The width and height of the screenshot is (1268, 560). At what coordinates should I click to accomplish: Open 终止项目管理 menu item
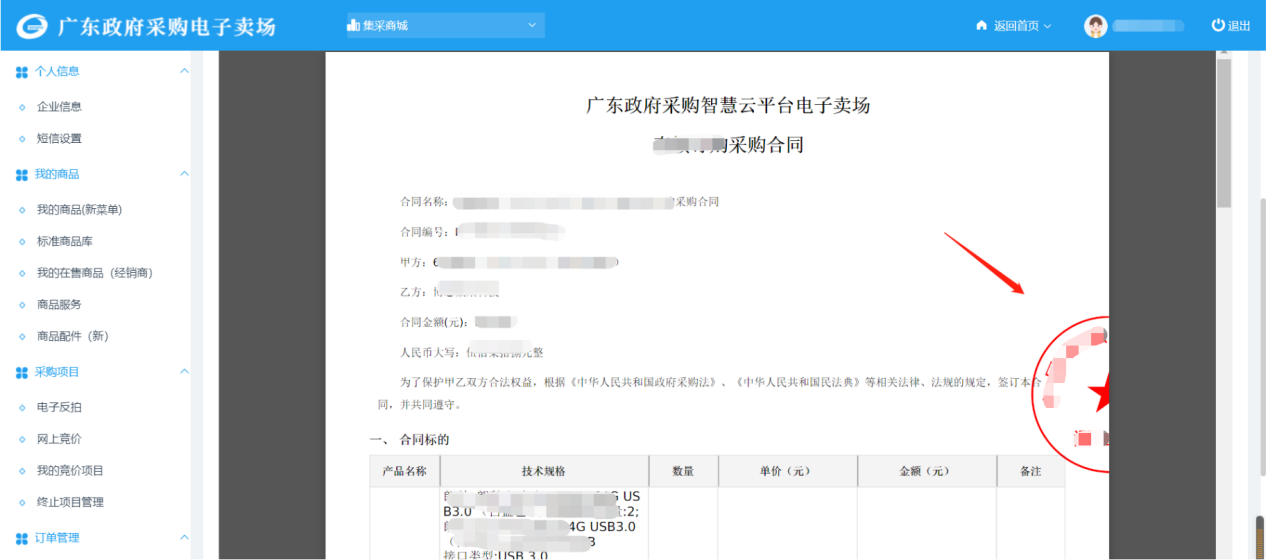pos(70,502)
